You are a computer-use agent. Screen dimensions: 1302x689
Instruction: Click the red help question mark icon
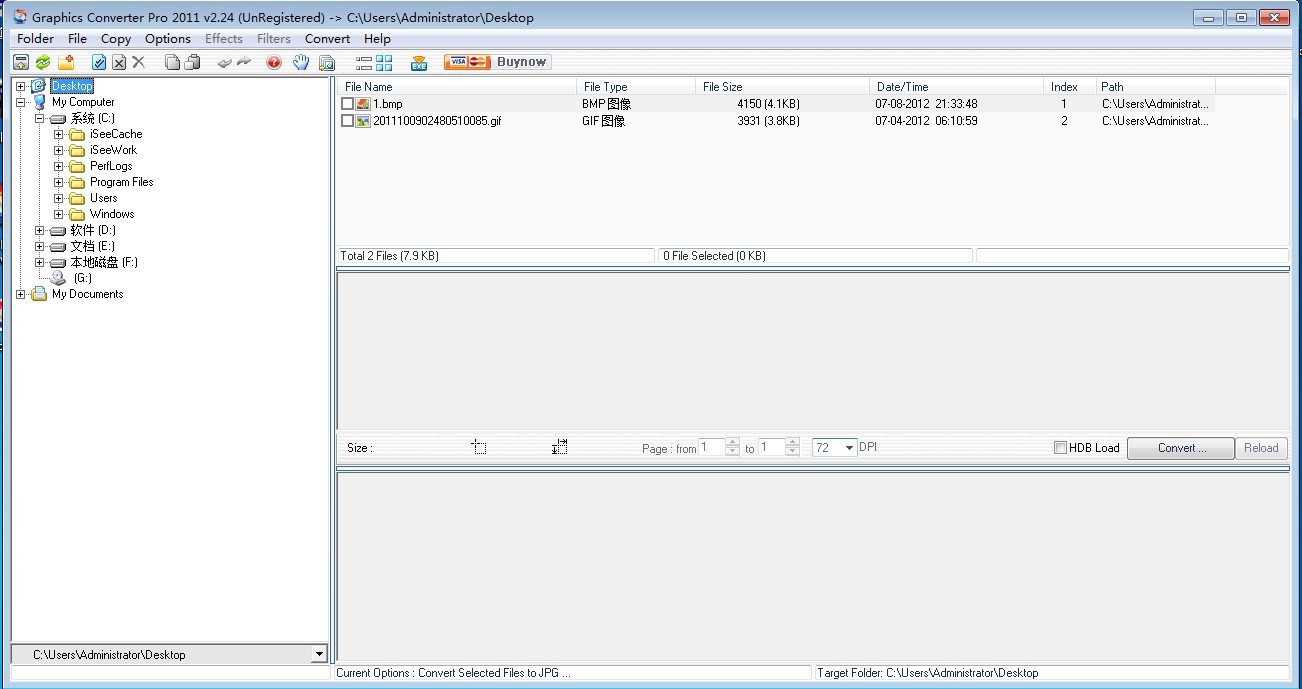pyautogui.click(x=274, y=63)
